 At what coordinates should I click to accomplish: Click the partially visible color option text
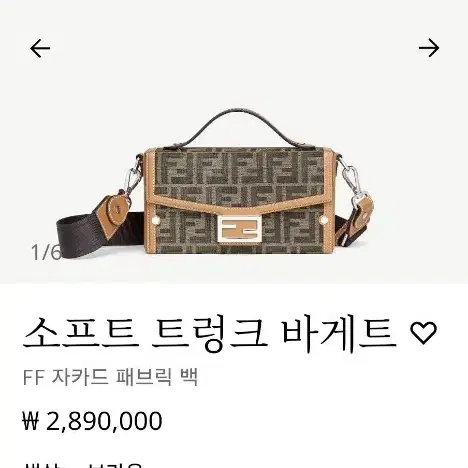(83, 465)
